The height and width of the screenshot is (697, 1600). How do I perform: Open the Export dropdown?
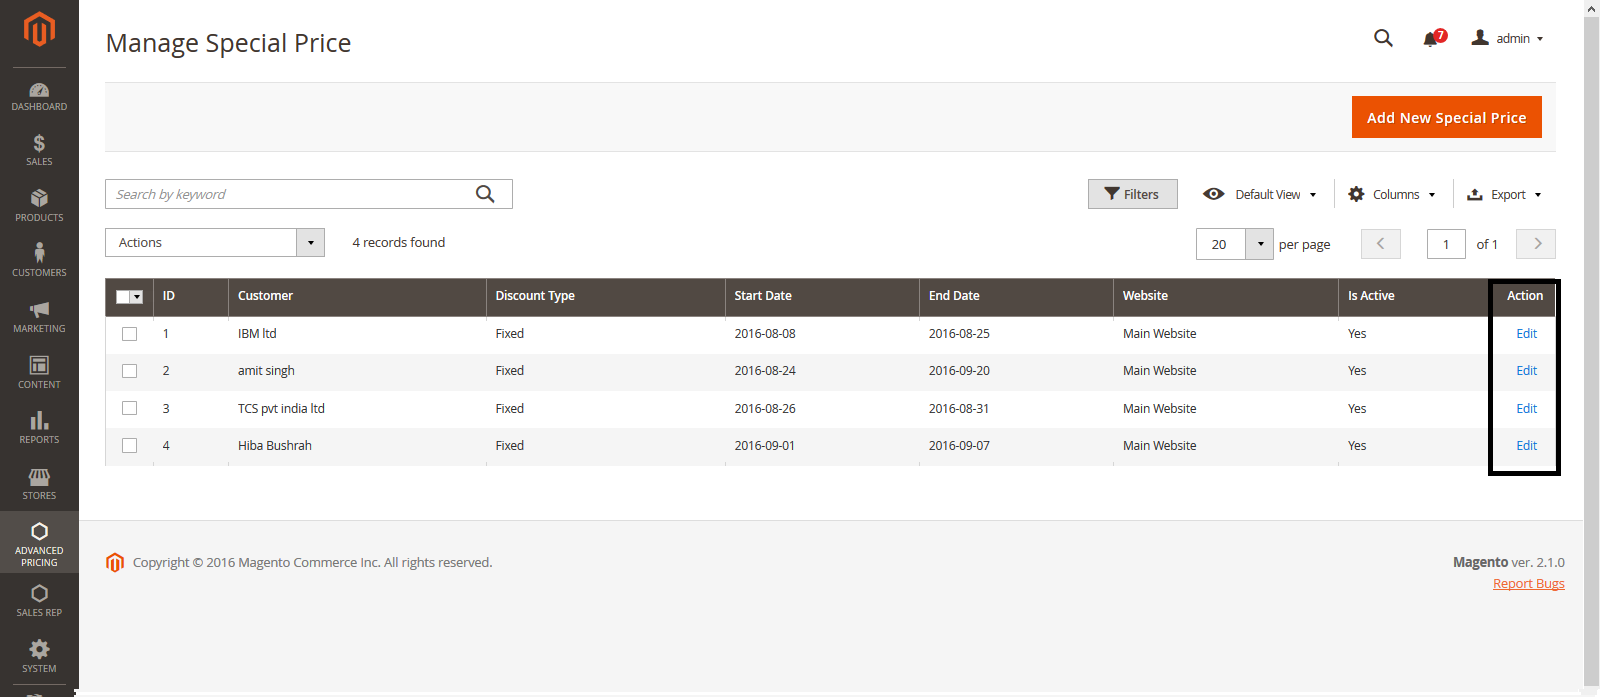point(1504,194)
